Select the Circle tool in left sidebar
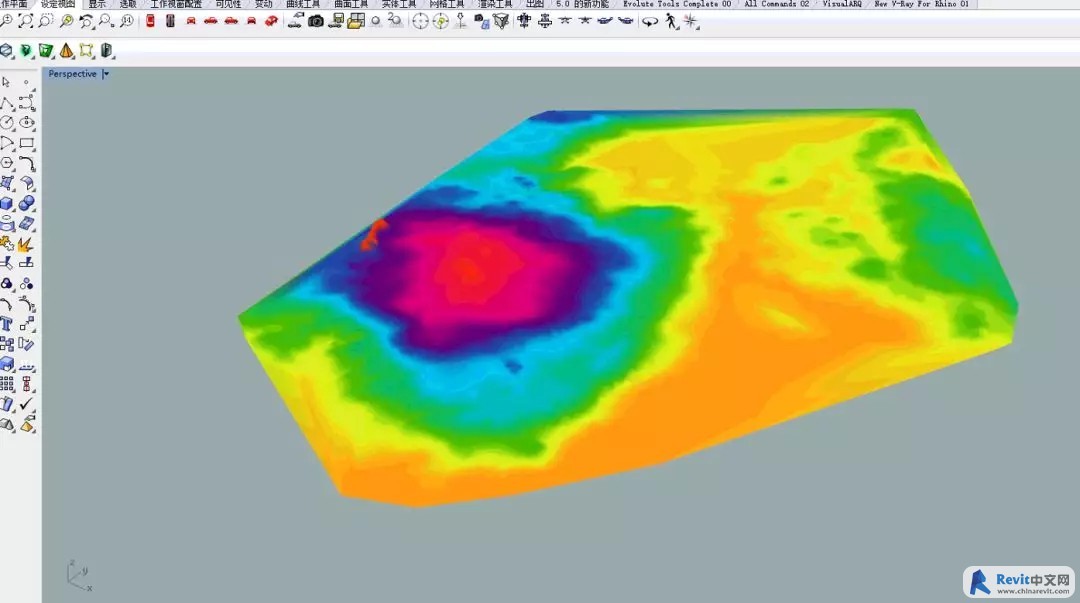Screen dimensions: 1080x603 [7, 123]
